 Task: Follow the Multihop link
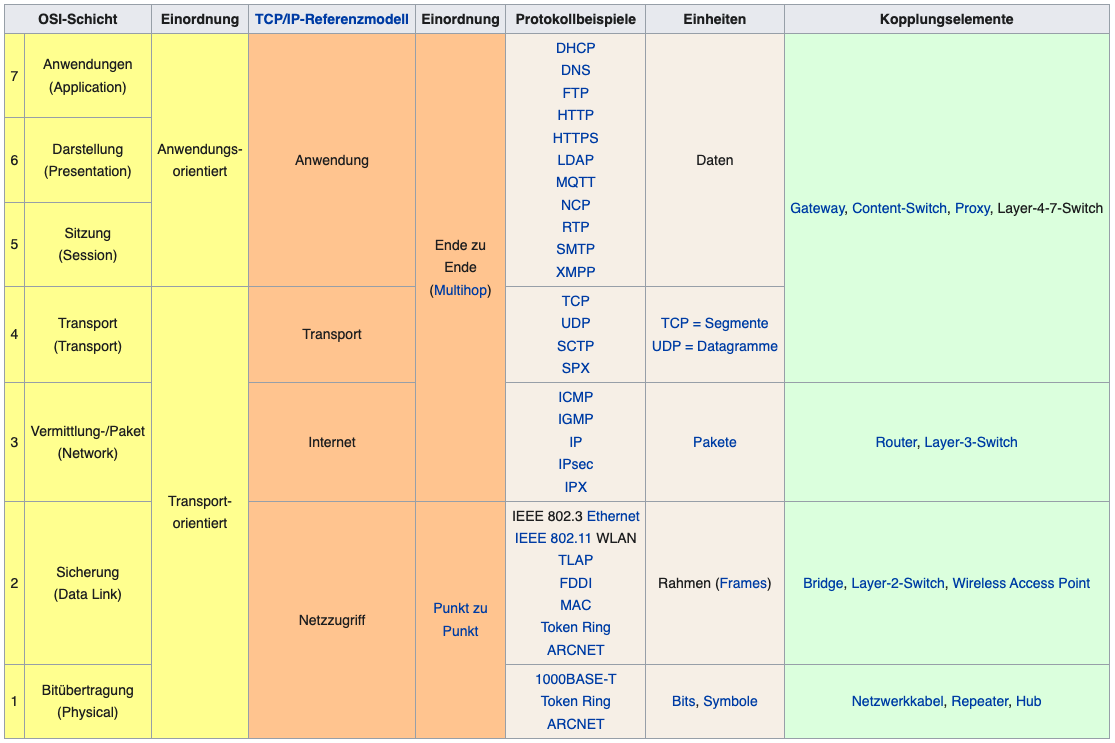click(x=461, y=290)
